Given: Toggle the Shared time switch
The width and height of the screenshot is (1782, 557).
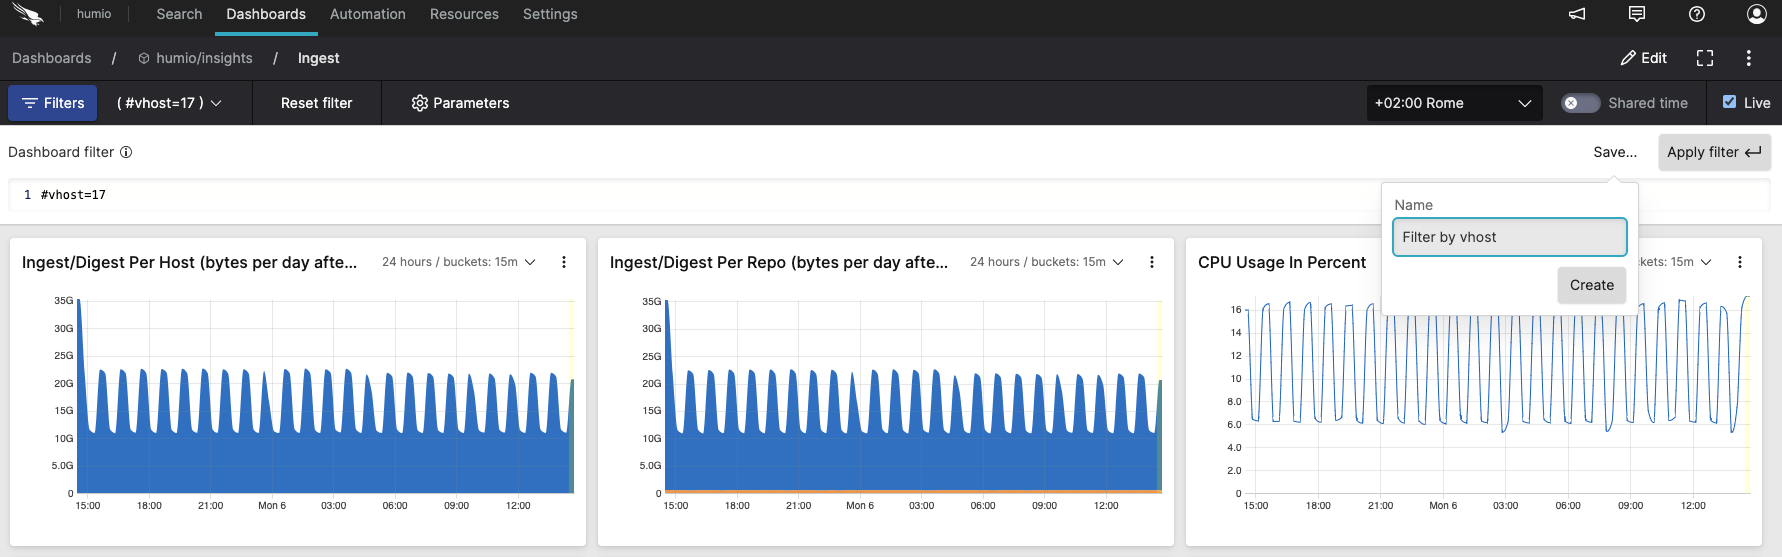Looking at the screenshot, I should pyautogui.click(x=1580, y=103).
